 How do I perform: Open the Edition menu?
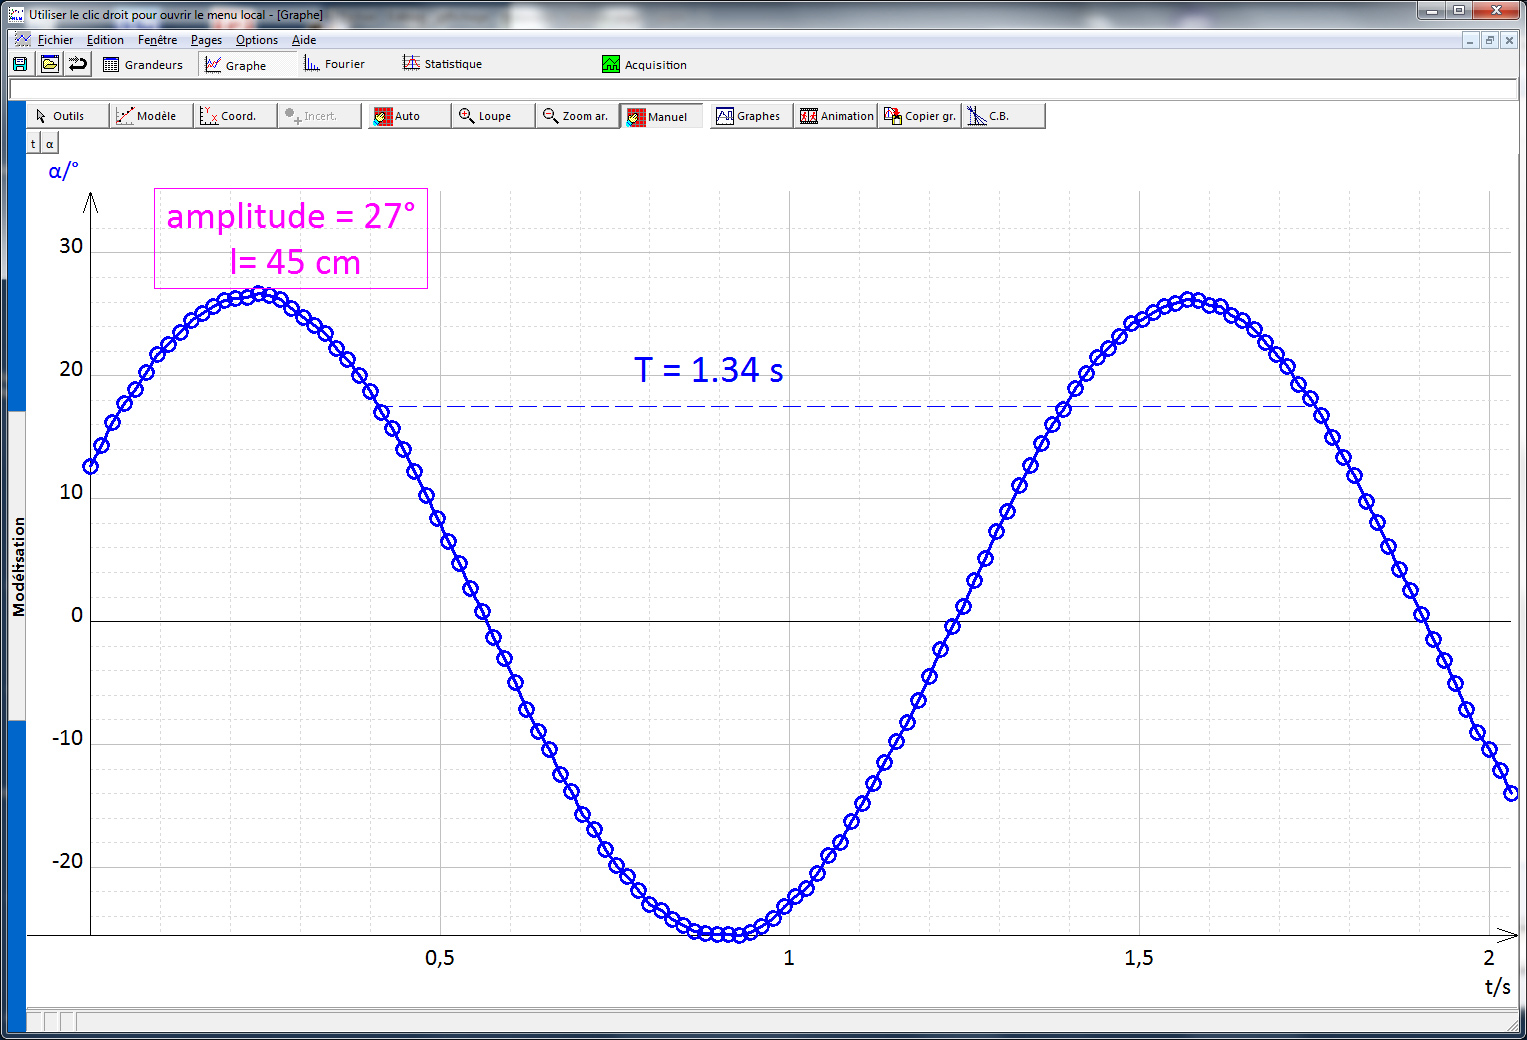[105, 40]
